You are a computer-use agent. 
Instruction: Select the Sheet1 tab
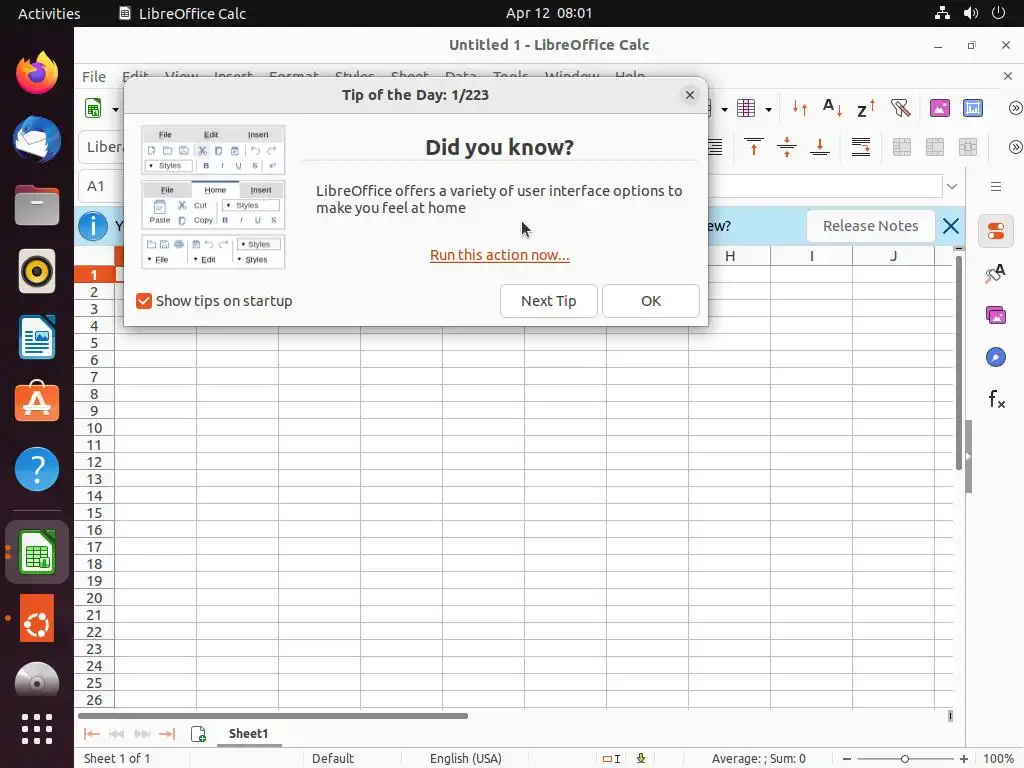(248, 734)
